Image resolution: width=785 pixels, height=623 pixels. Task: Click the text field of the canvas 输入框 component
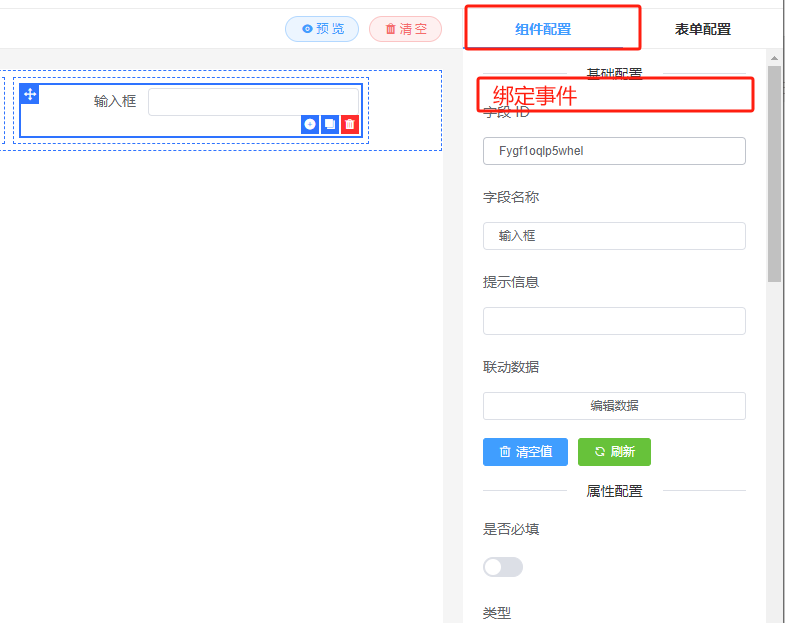(253, 102)
